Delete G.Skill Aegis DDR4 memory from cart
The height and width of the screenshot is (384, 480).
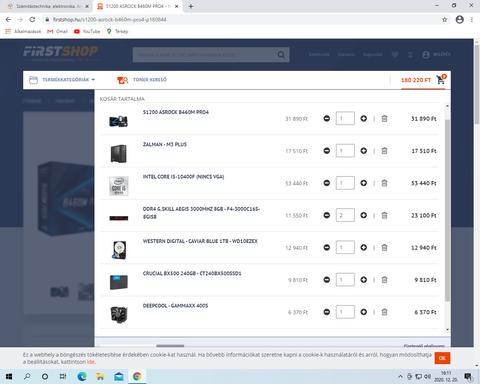[x=384, y=215]
